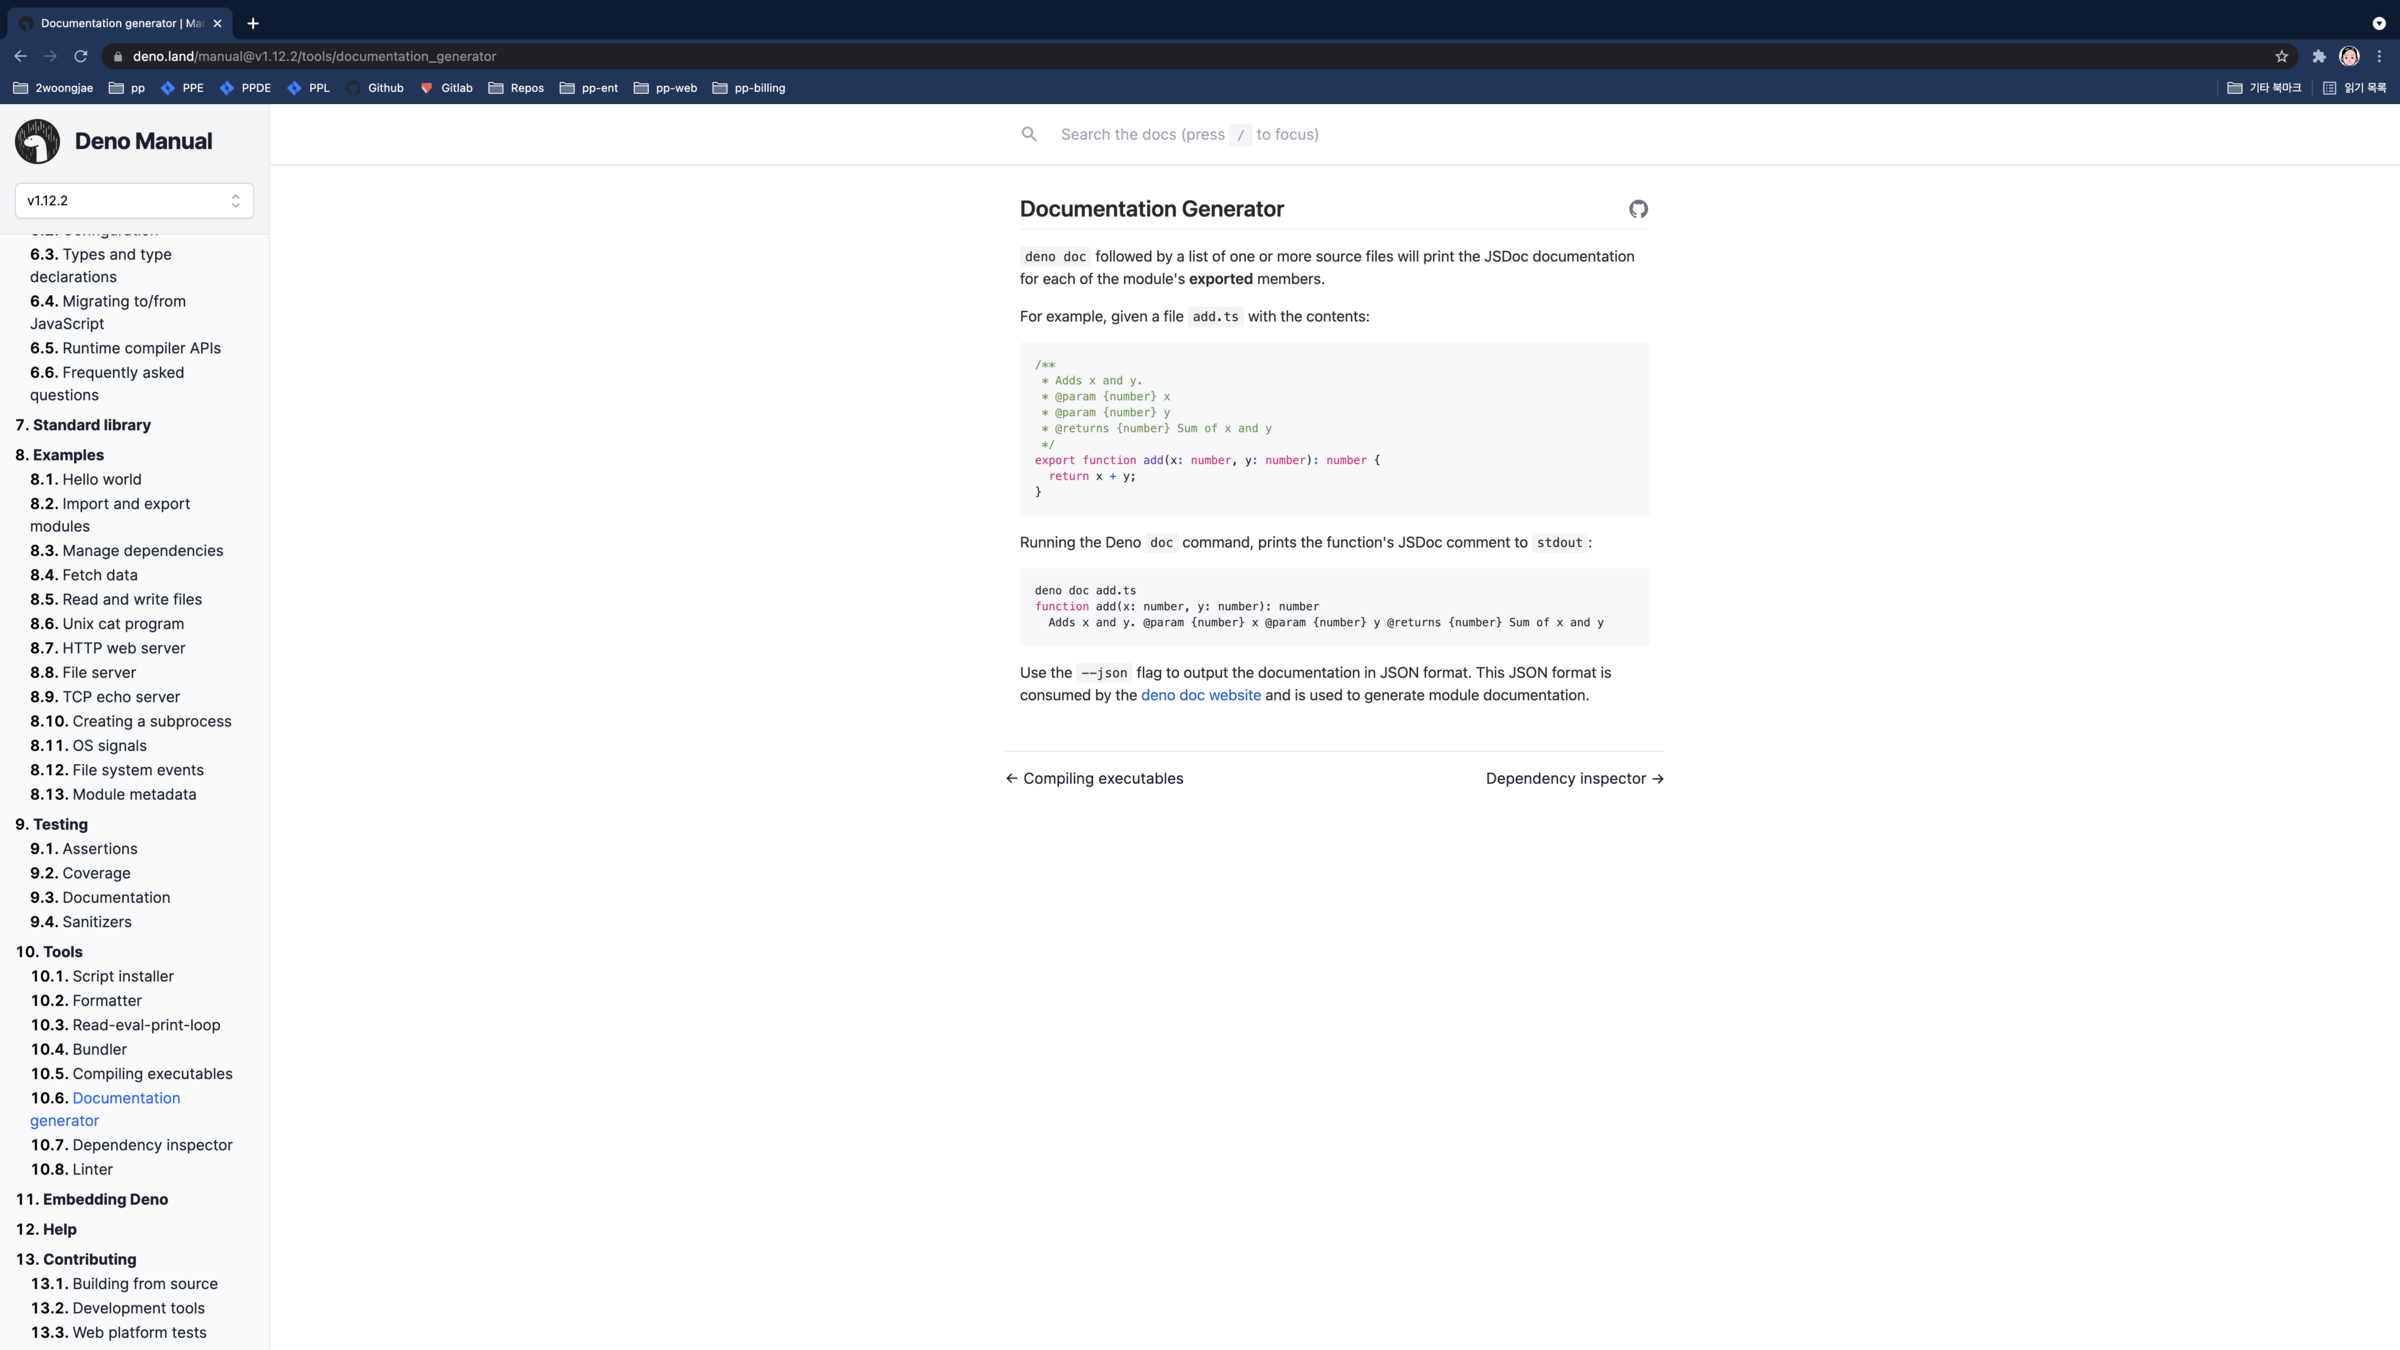Open the Chrome profile avatar
Viewport: 2400px width, 1350px height.
pos(2349,57)
